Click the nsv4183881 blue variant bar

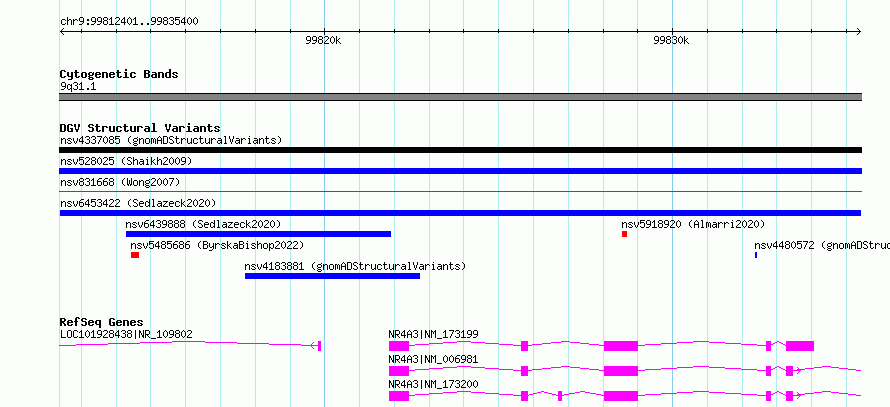tap(332, 276)
